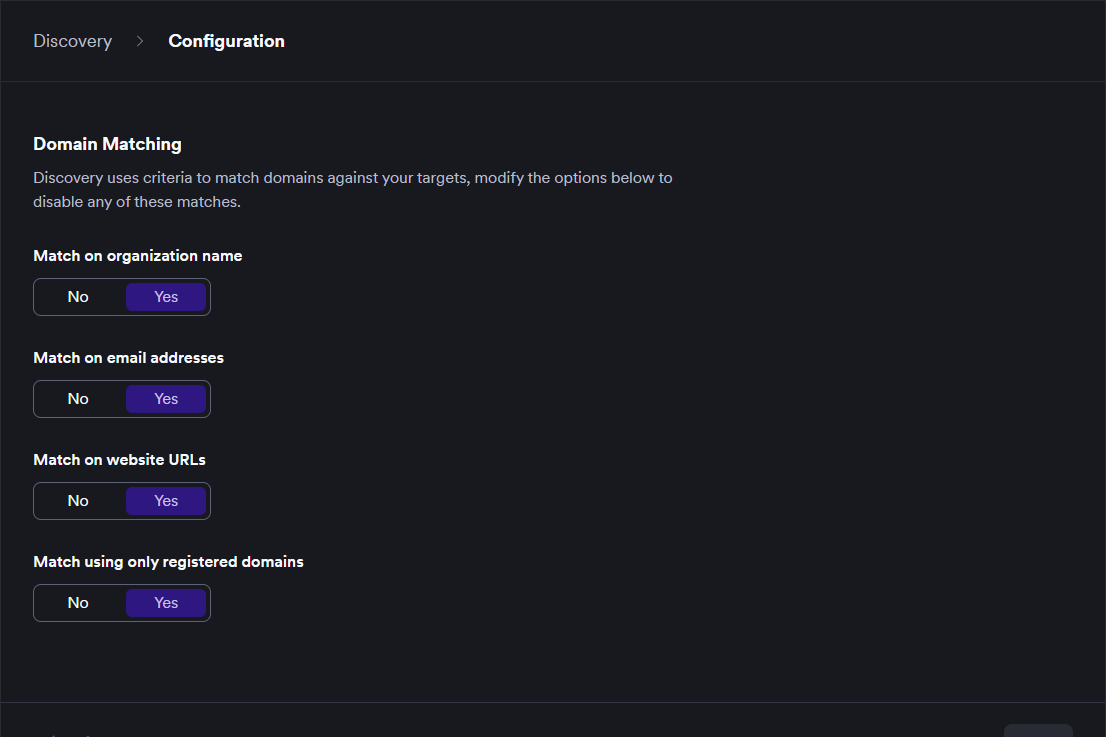Click the 'disable any of these matches' text
The width and height of the screenshot is (1106, 737).
coord(137,201)
